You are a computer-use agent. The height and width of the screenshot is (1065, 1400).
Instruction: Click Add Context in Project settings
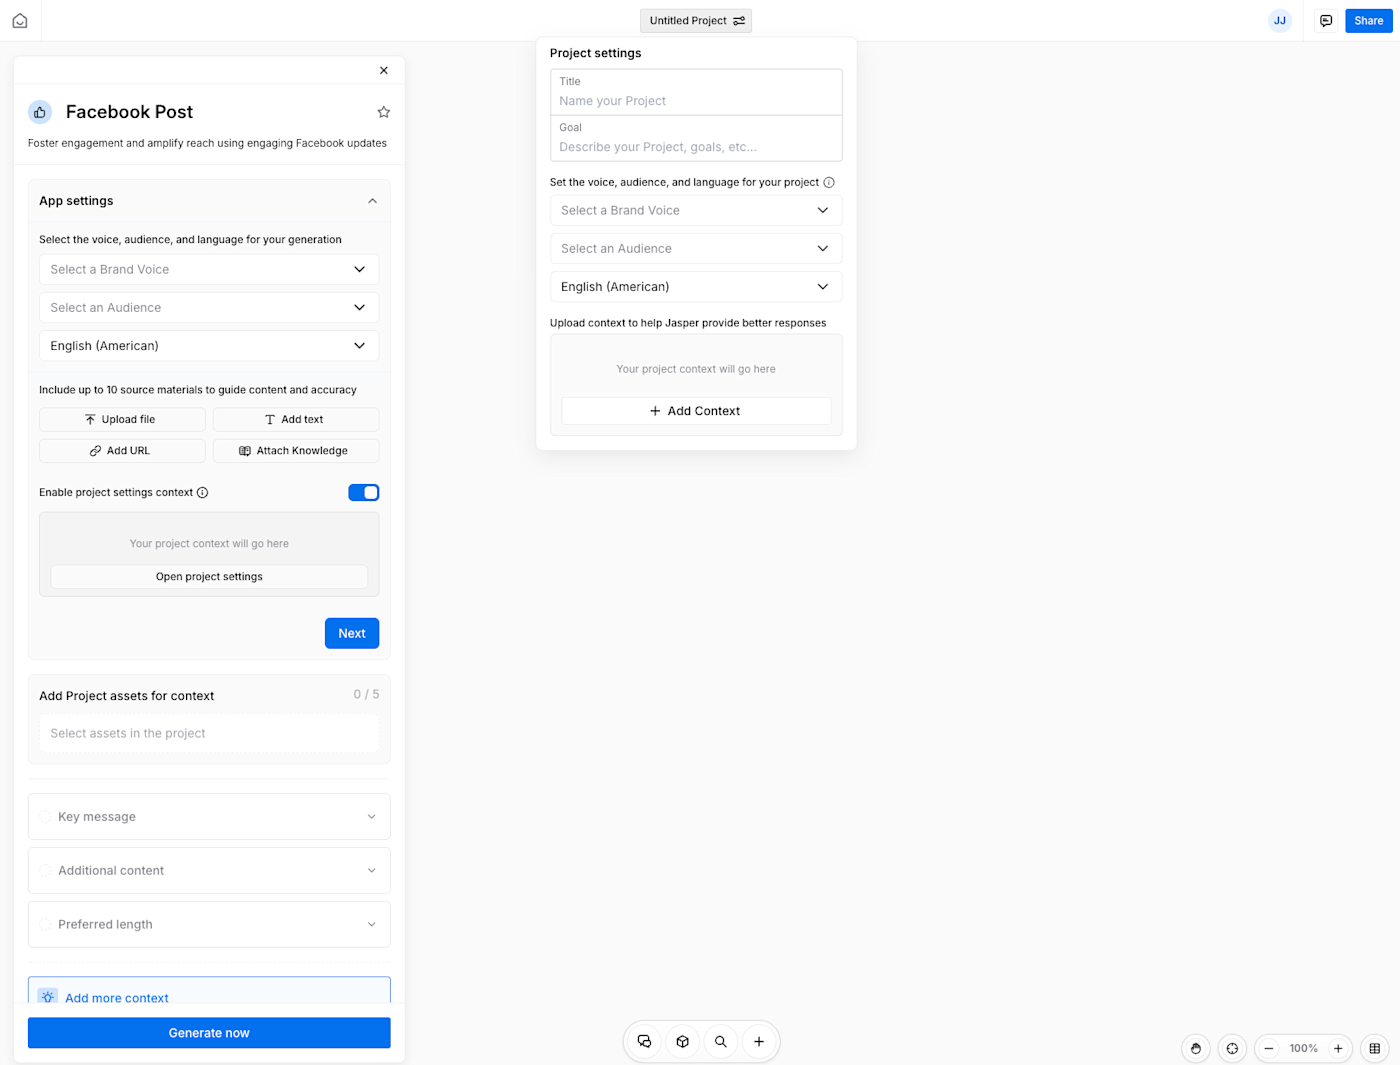coord(696,411)
